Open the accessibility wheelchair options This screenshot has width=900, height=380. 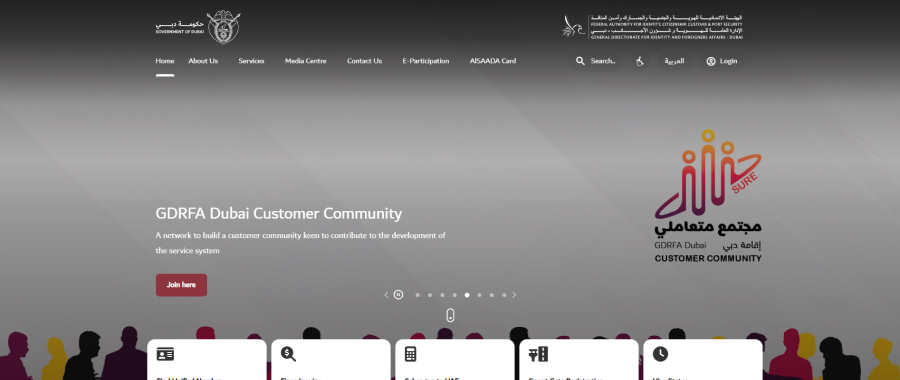(x=640, y=61)
